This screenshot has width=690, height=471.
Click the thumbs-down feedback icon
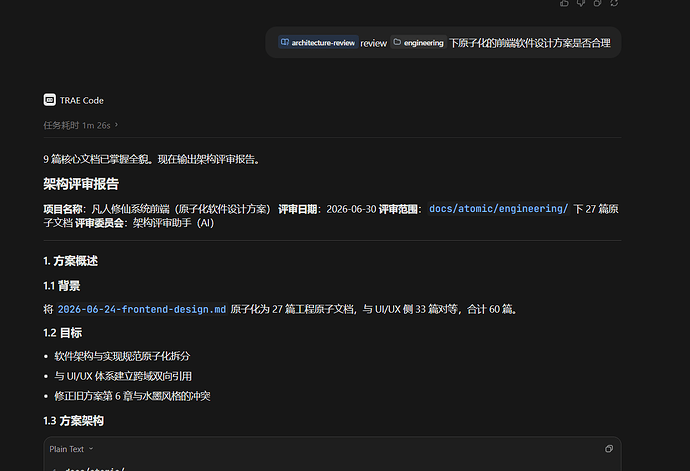(581, 3)
